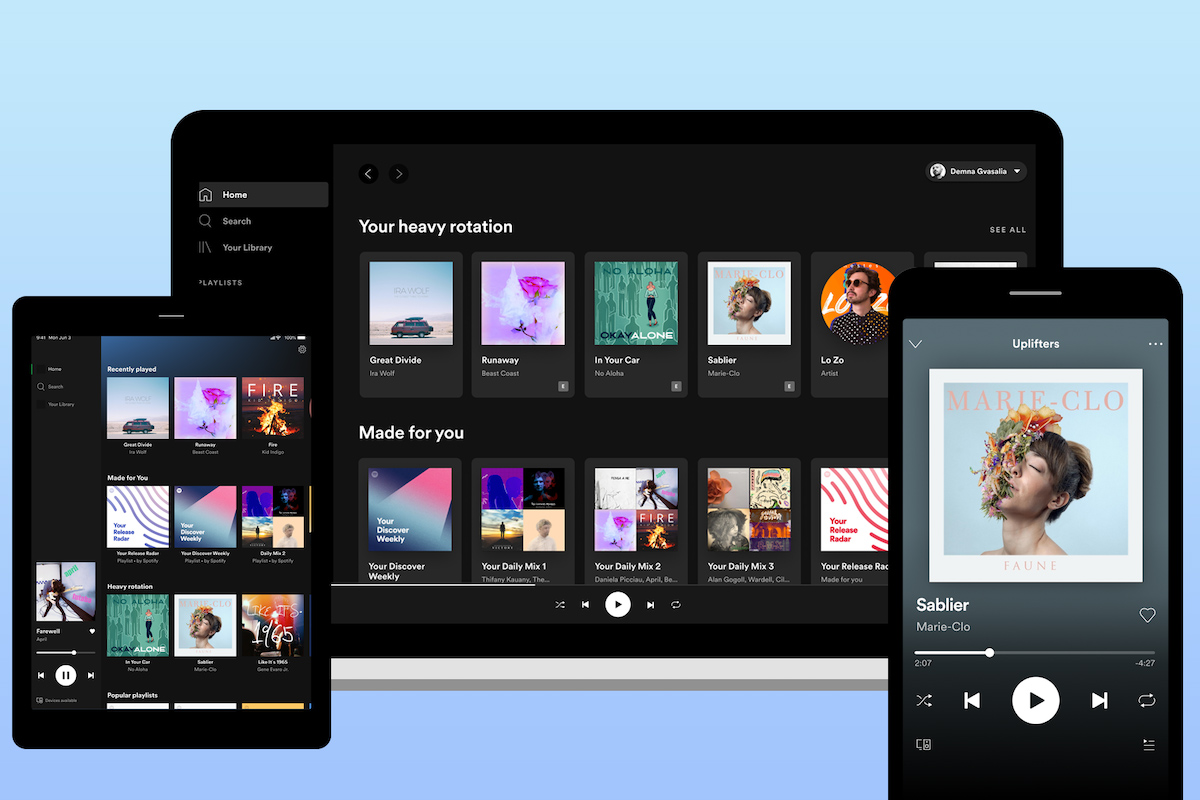Screen dimensions: 1200x800
Task: Click the Farewell album art on tablet
Action: point(66,591)
